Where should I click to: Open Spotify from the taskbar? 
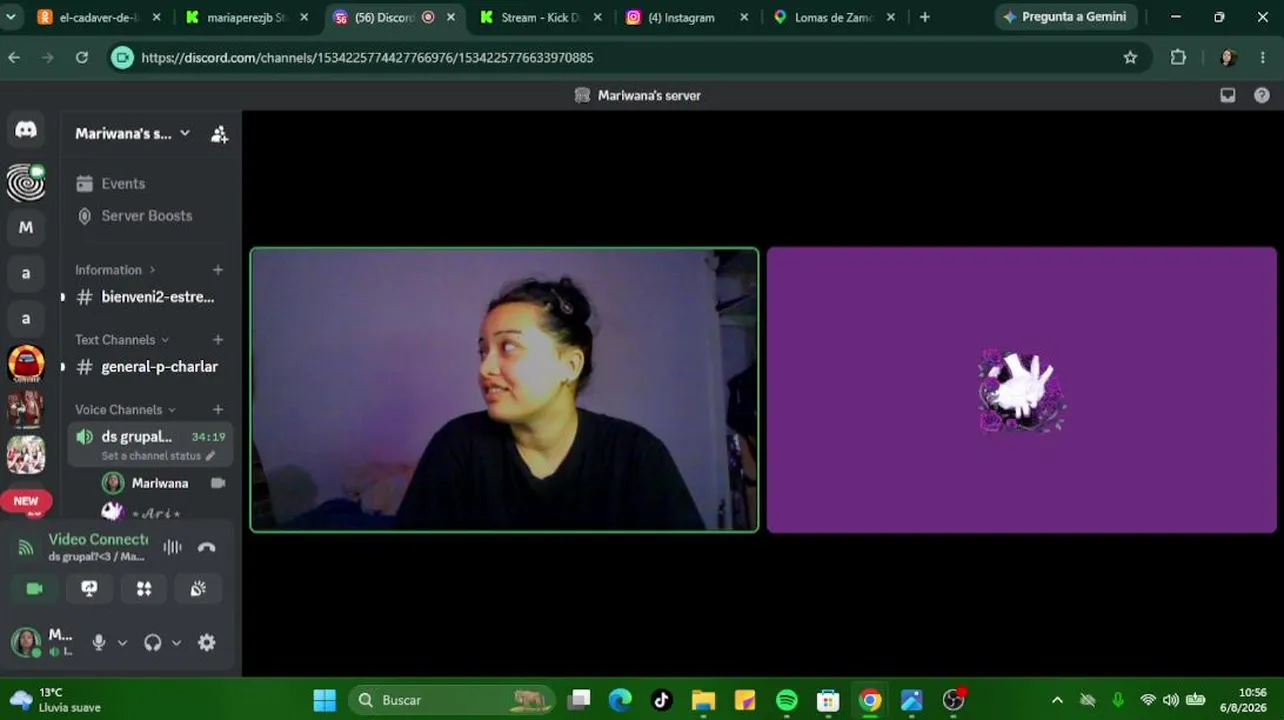(x=787, y=700)
